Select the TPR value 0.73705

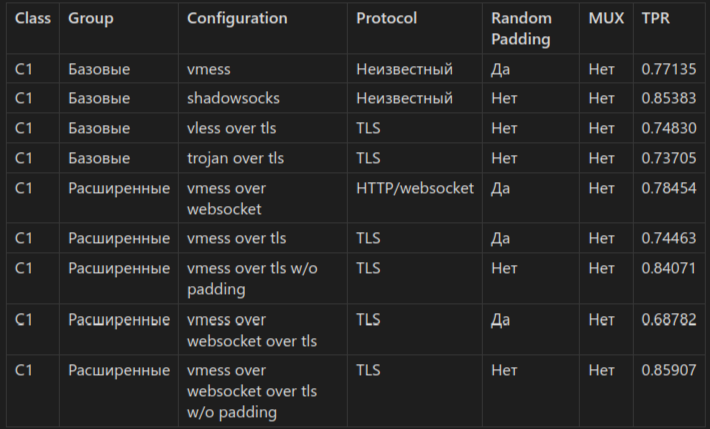[x=669, y=158]
